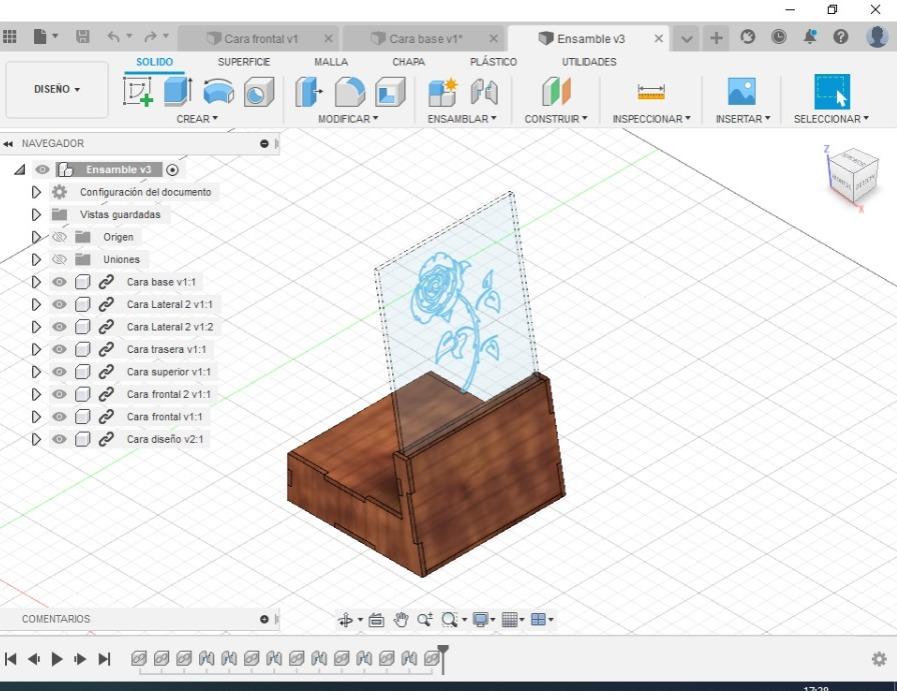Image resolution: width=897 pixels, height=691 pixels.
Task: Select the Hole tool
Action: (x=259, y=92)
